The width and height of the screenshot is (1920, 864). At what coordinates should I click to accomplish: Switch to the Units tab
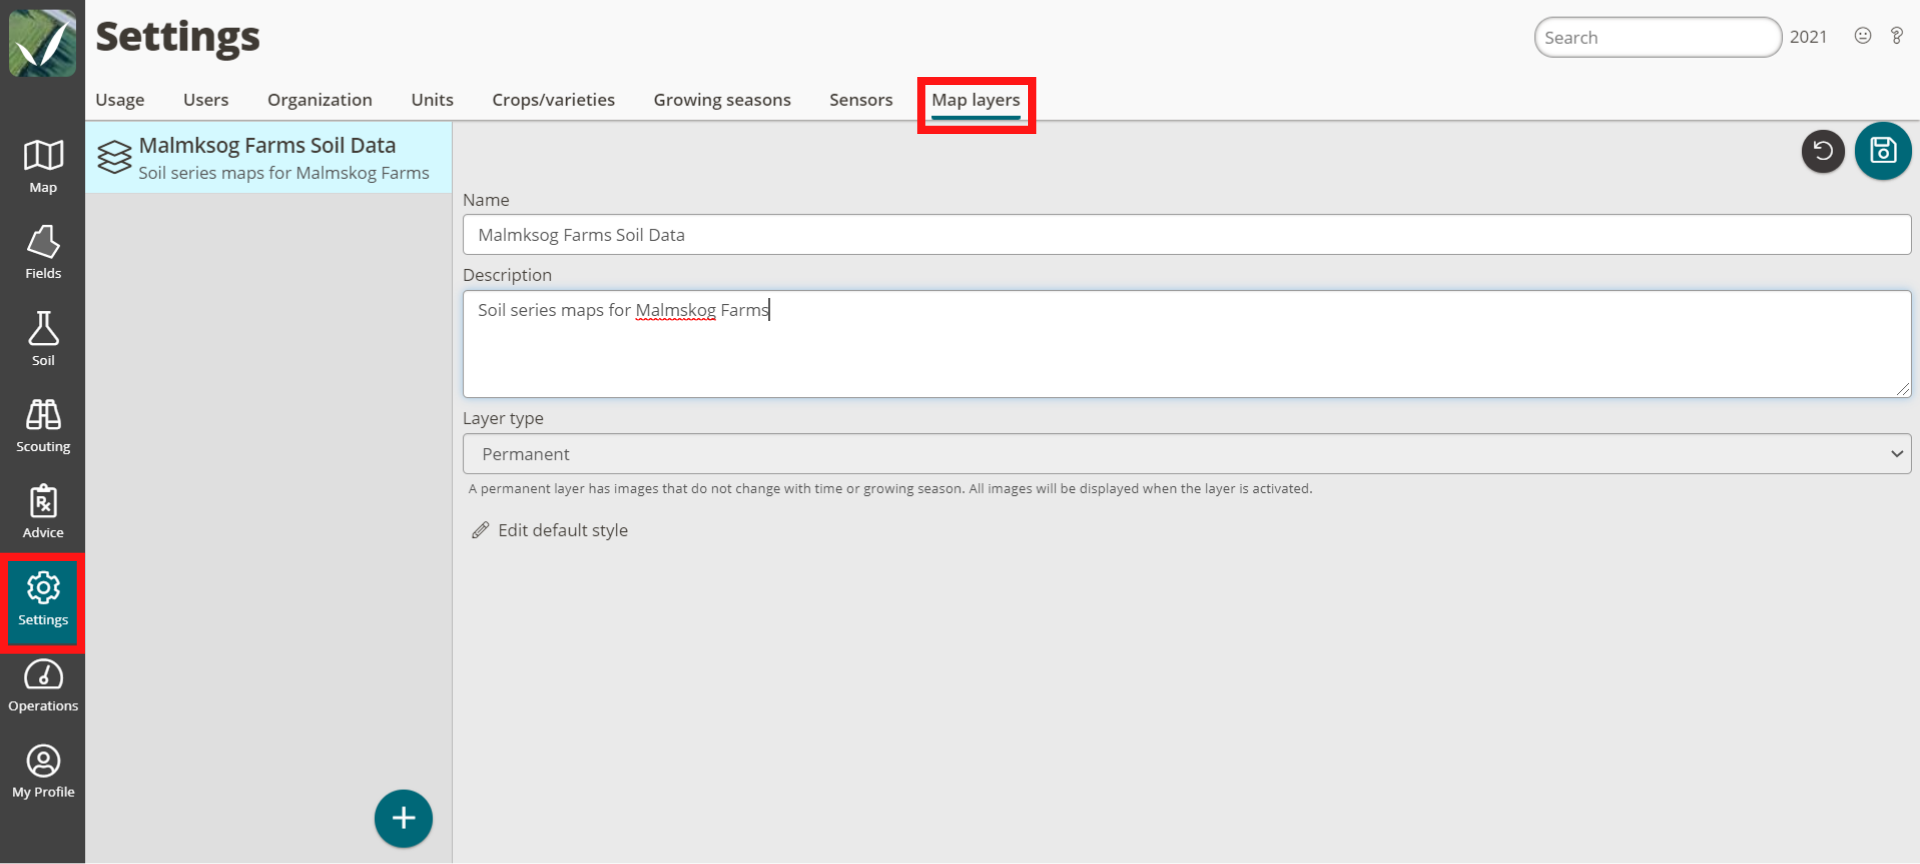point(432,100)
